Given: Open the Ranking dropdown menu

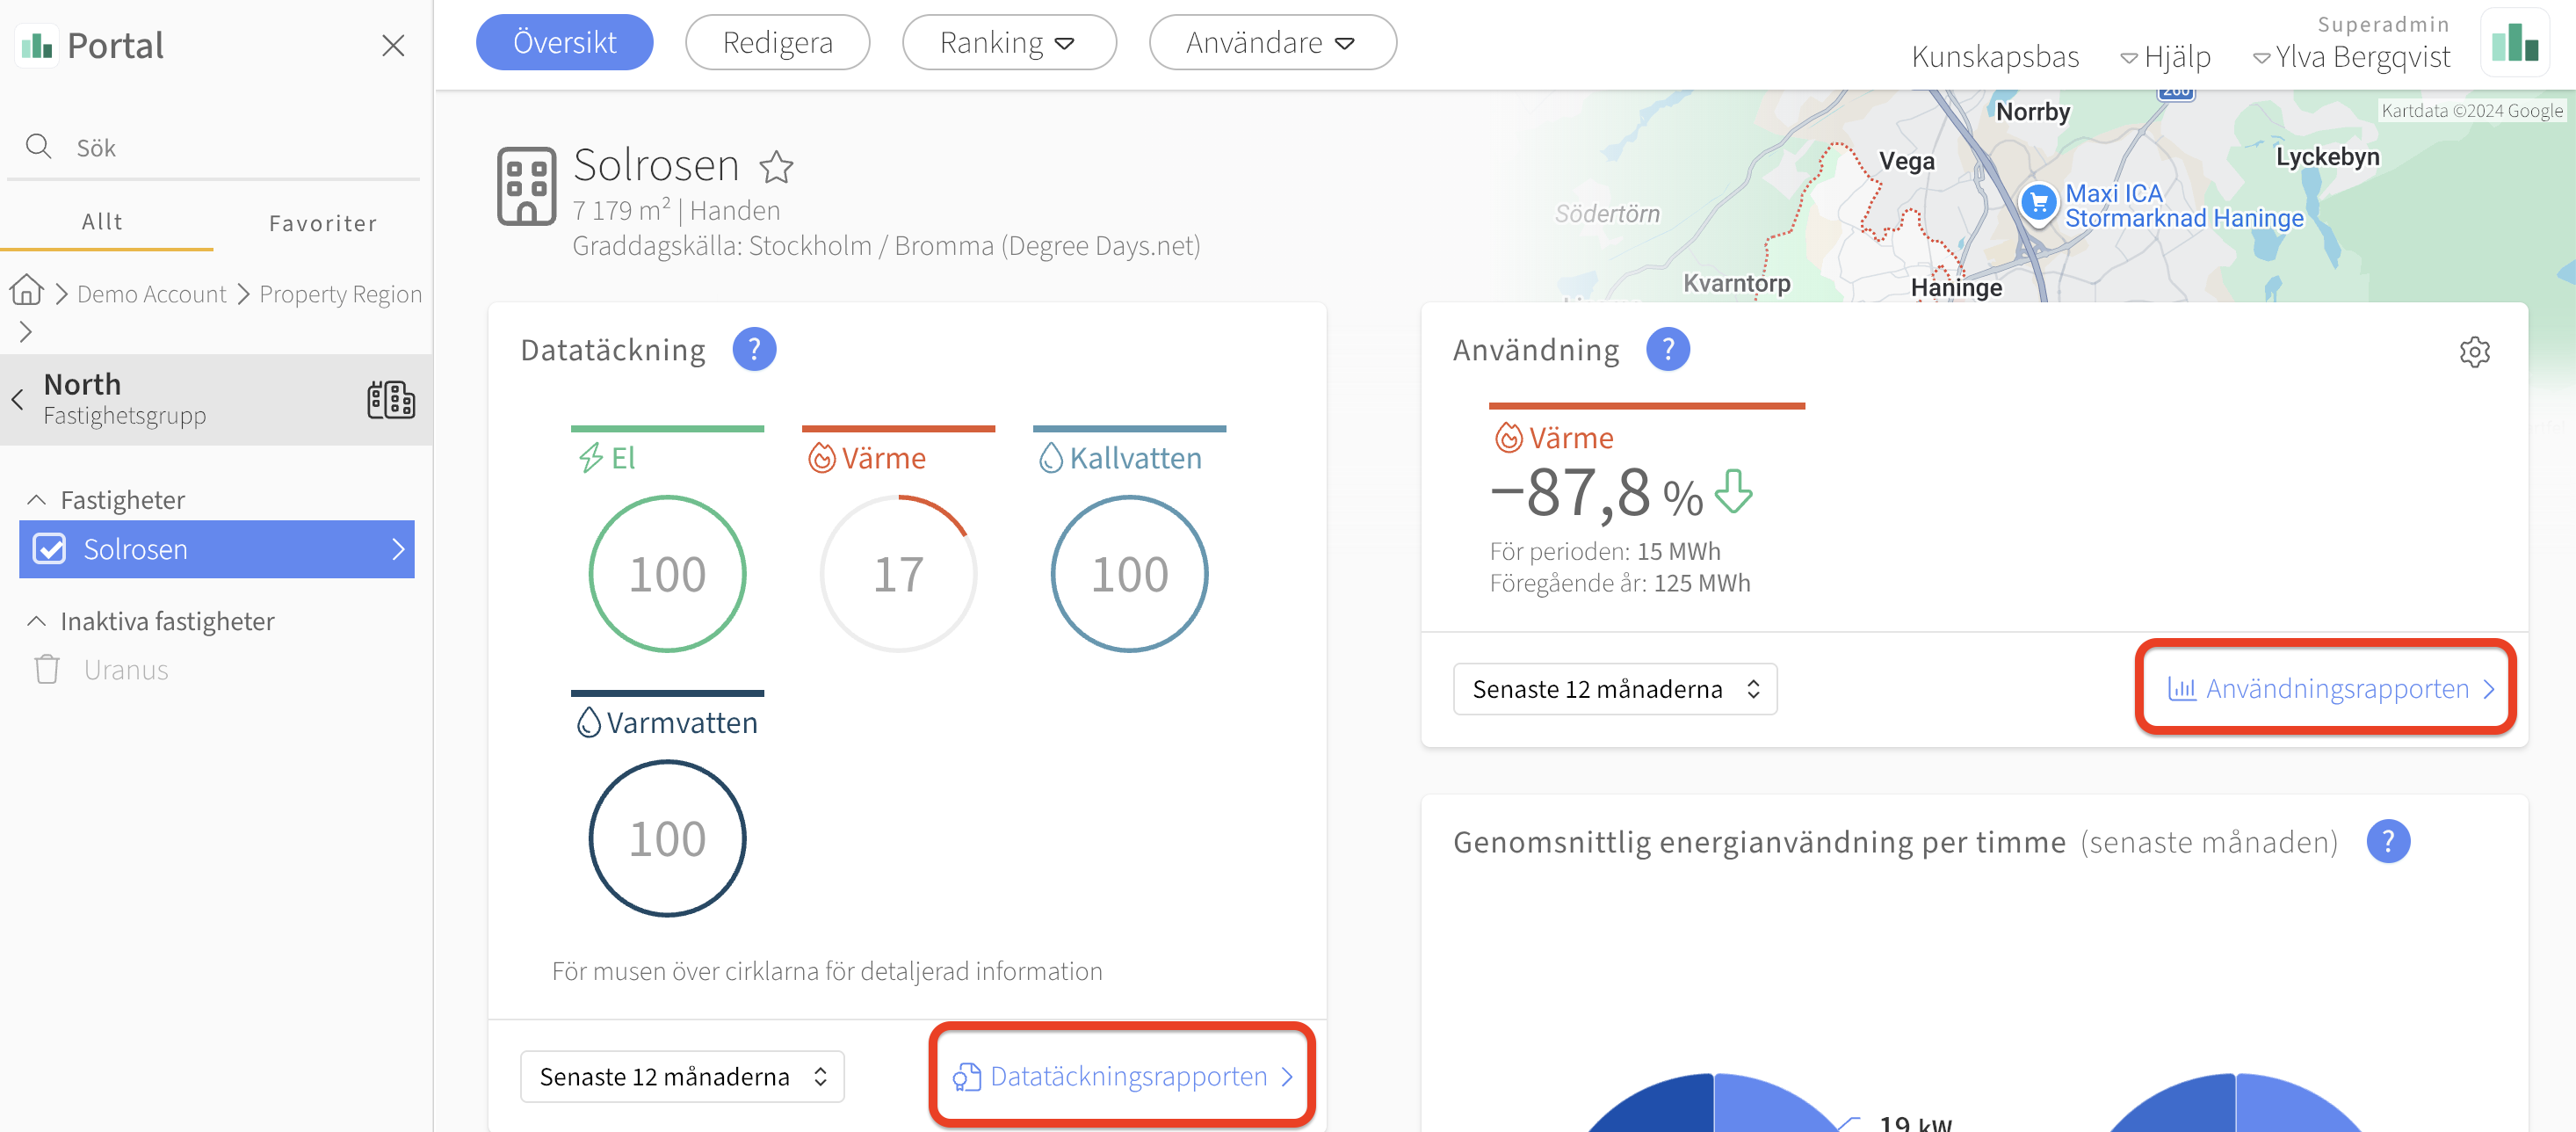Looking at the screenshot, I should tap(1009, 42).
